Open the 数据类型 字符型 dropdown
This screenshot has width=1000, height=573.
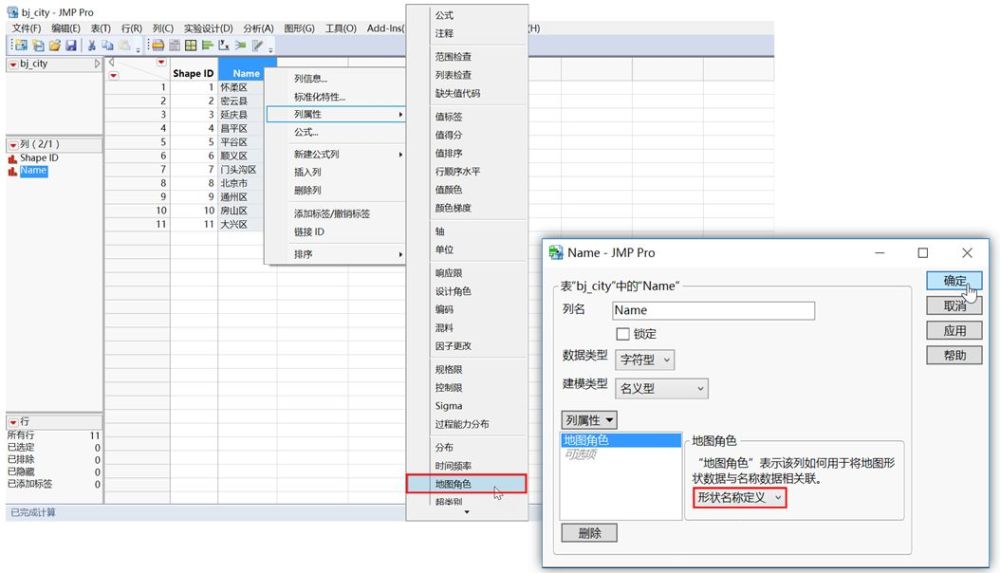645,359
